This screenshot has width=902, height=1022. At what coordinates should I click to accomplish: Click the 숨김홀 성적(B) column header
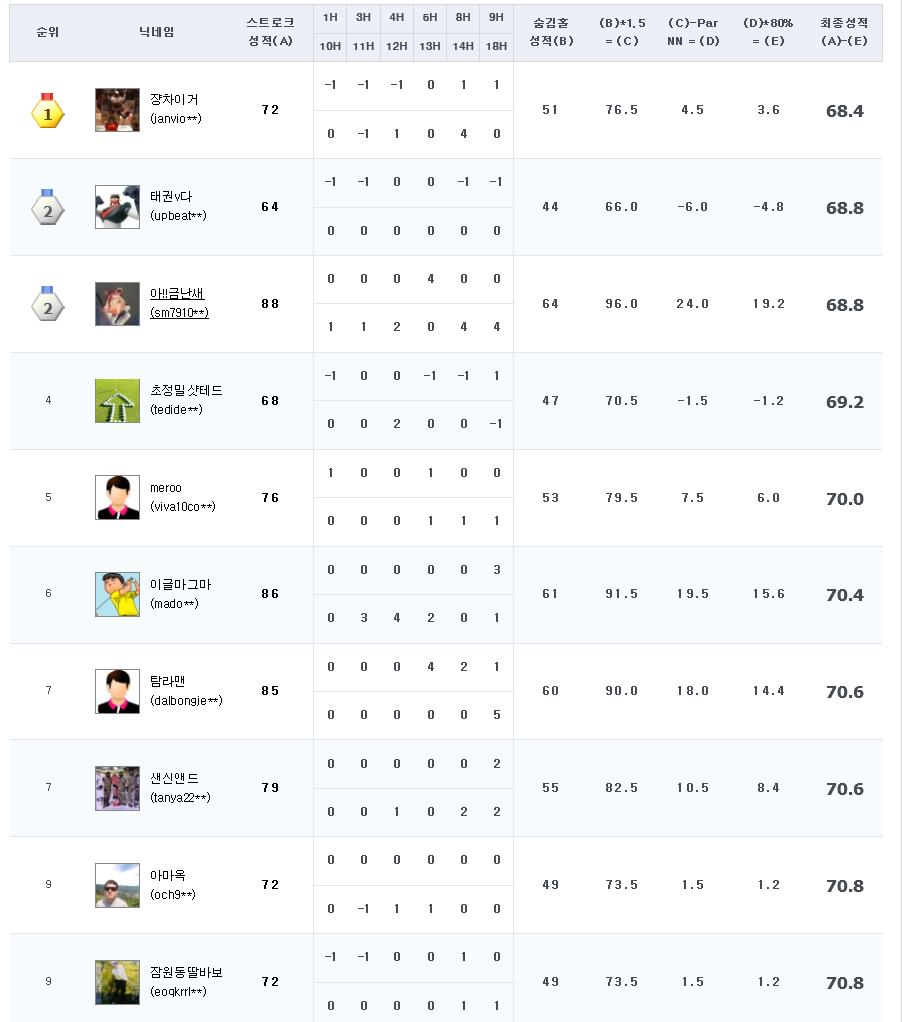pyautogui.click(x=550, y=32)
